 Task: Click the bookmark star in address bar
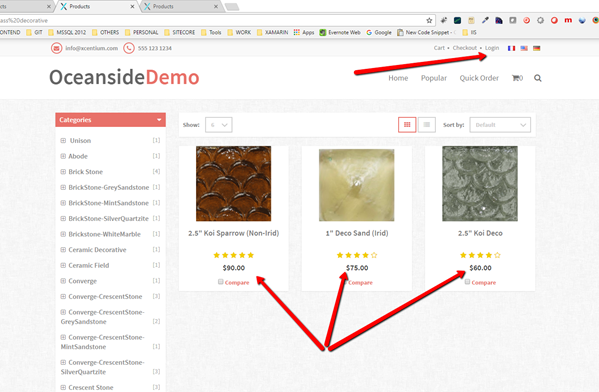point(429,20)
